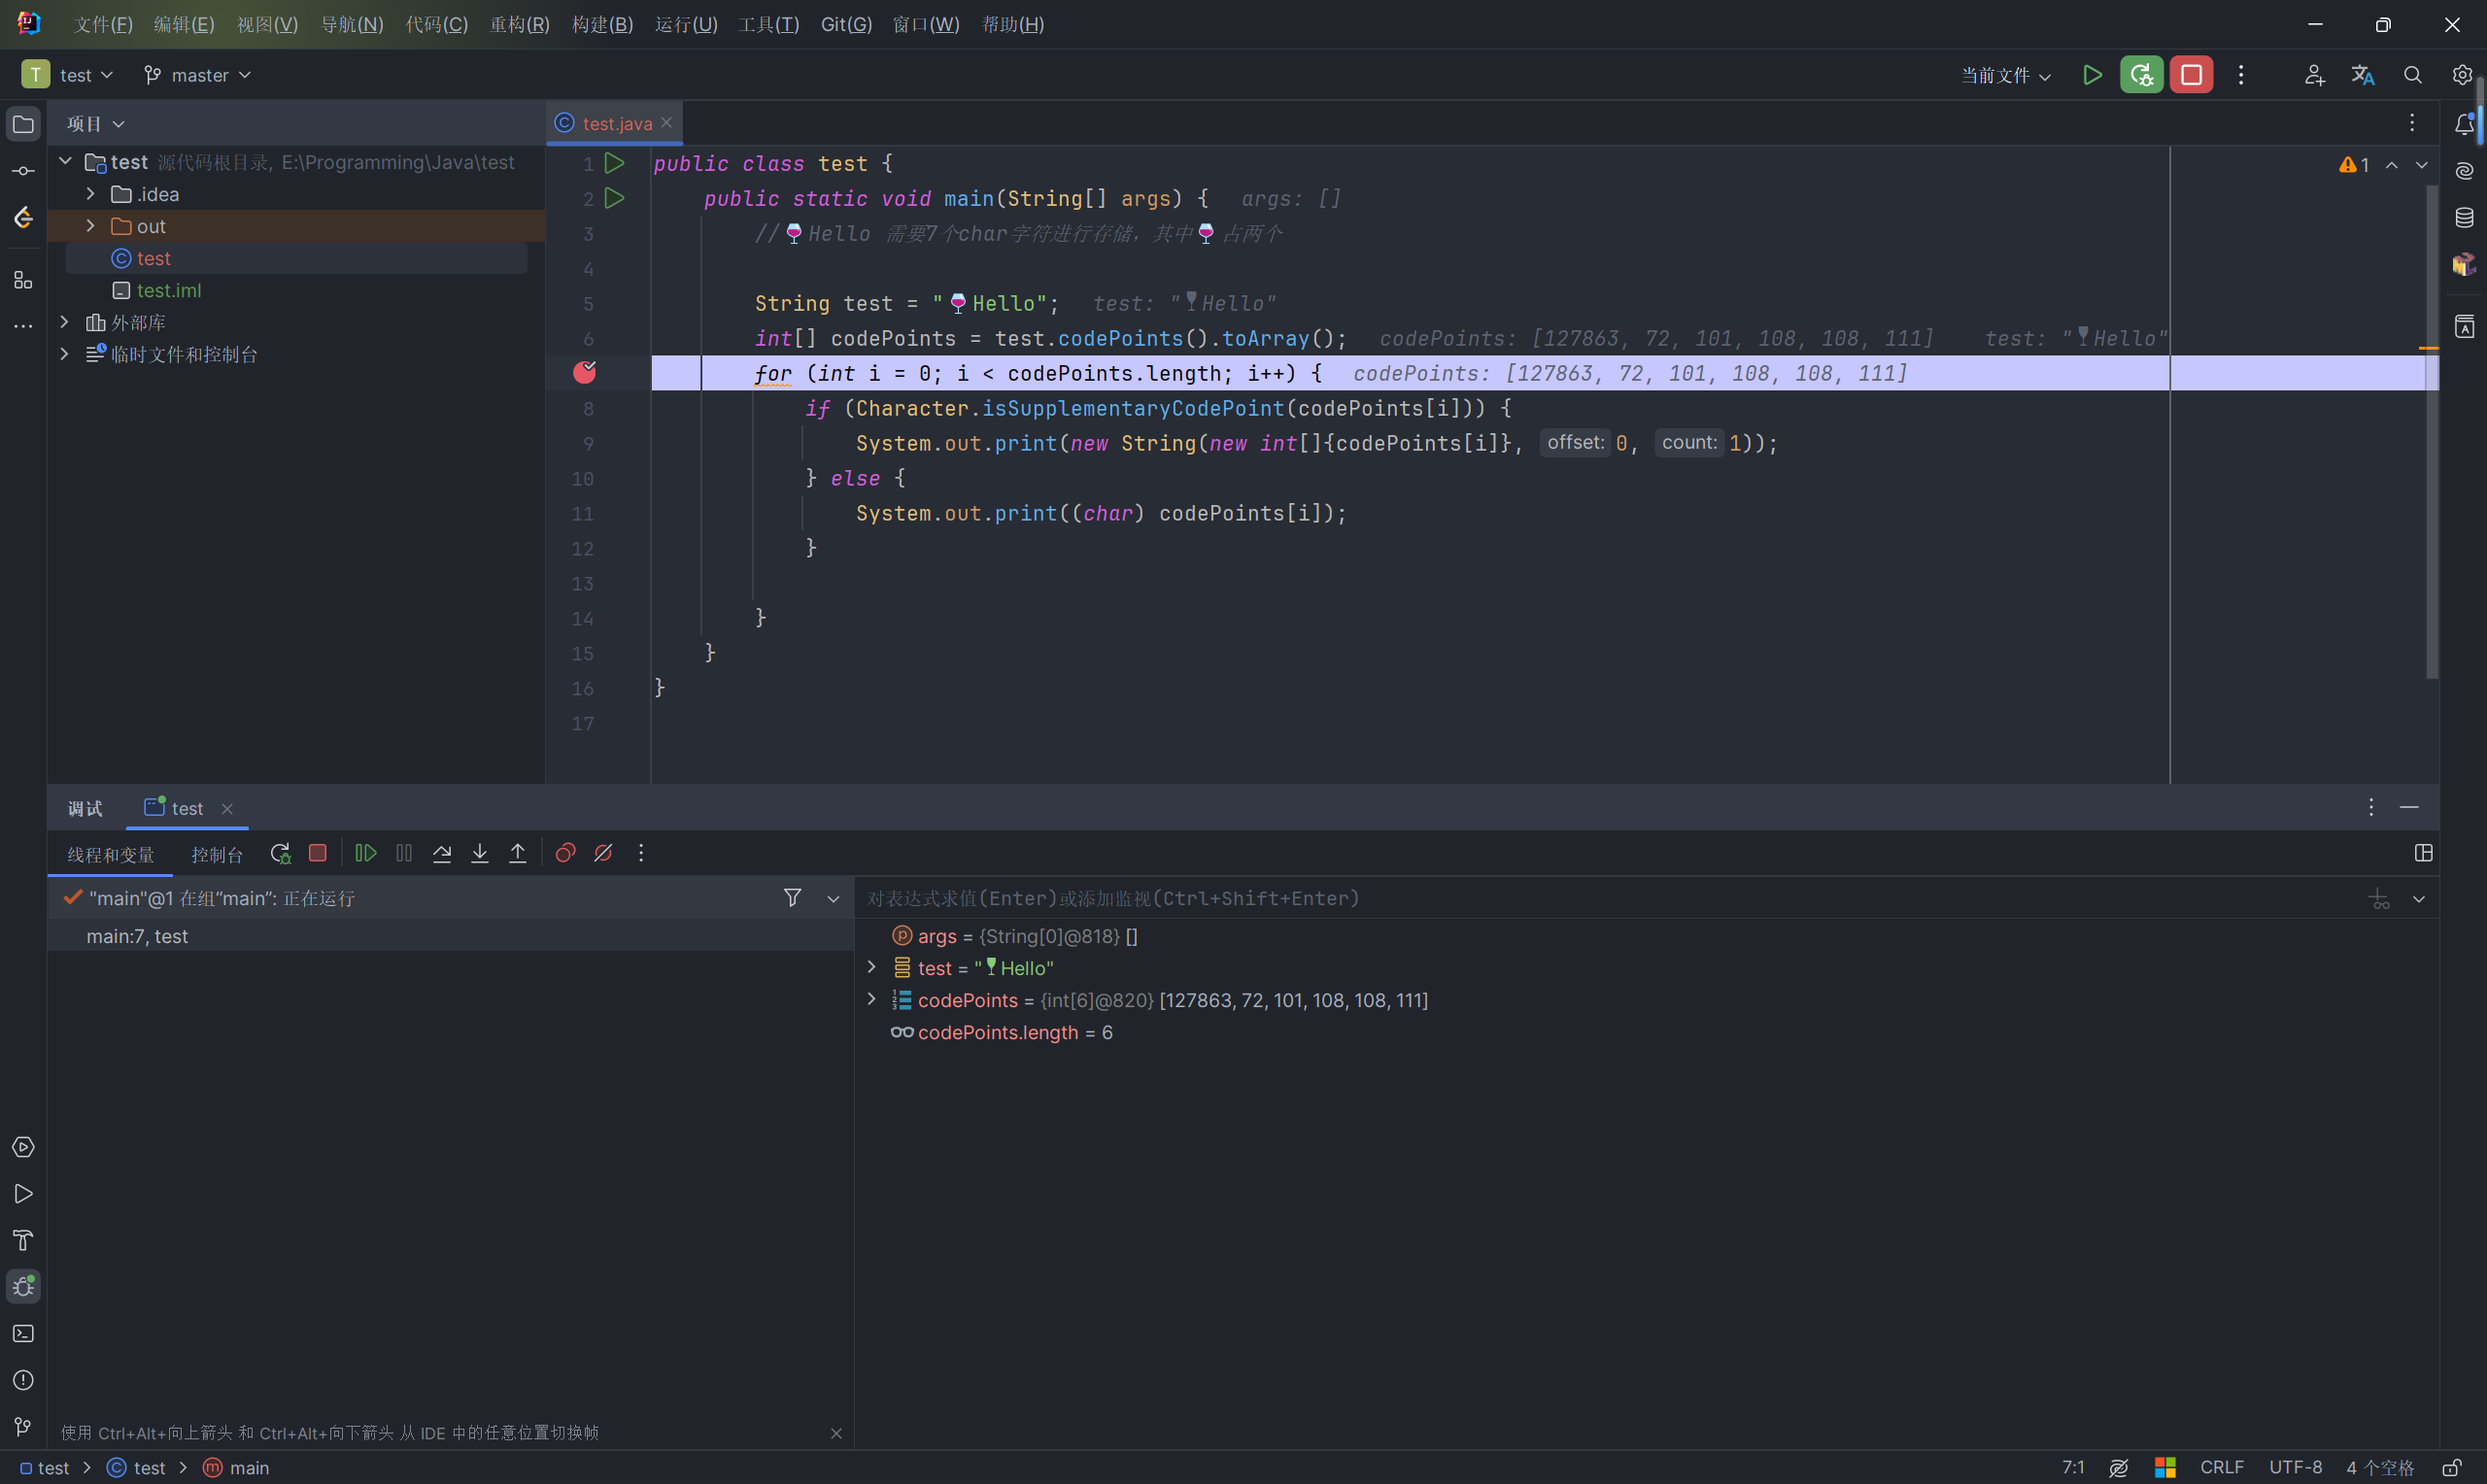Image resolution: width=2487 pixels, height=1484 pixels.
Task: Click the Rerun debug session icon
Action: point(280,853)
